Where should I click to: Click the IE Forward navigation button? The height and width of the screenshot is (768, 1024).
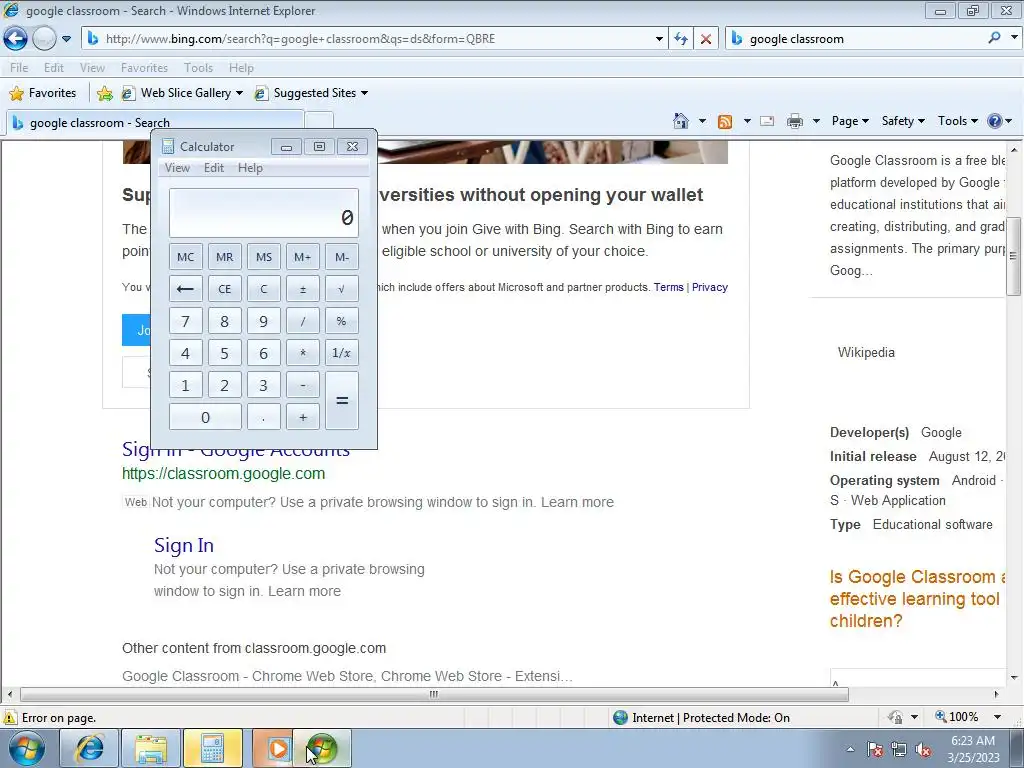(x=44, y=39)
